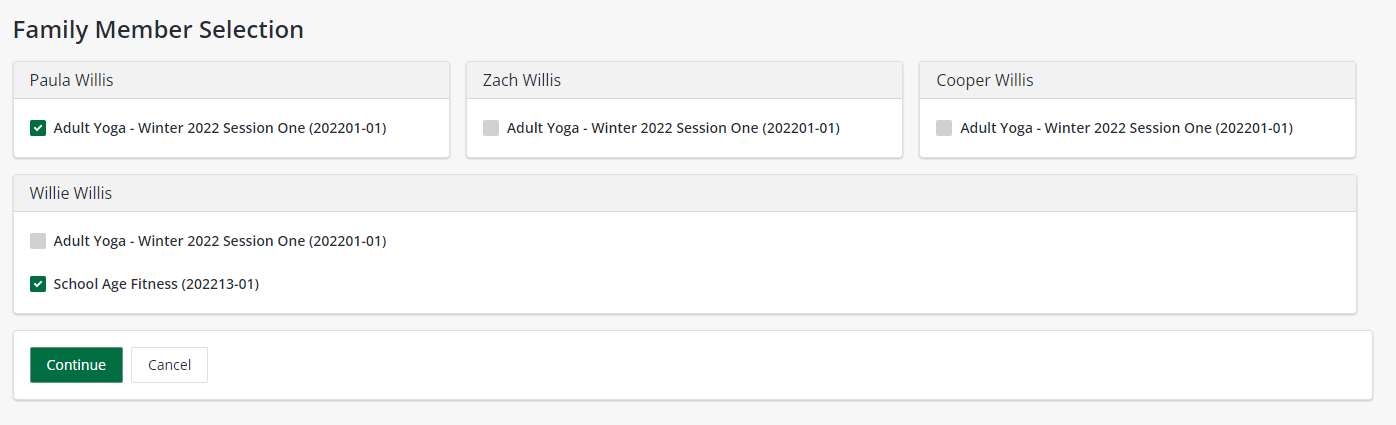This screenshot has height=425, width=1396.
Task: Click empty area of the Continue/Cancel footer panel
Action: (780, 365)
